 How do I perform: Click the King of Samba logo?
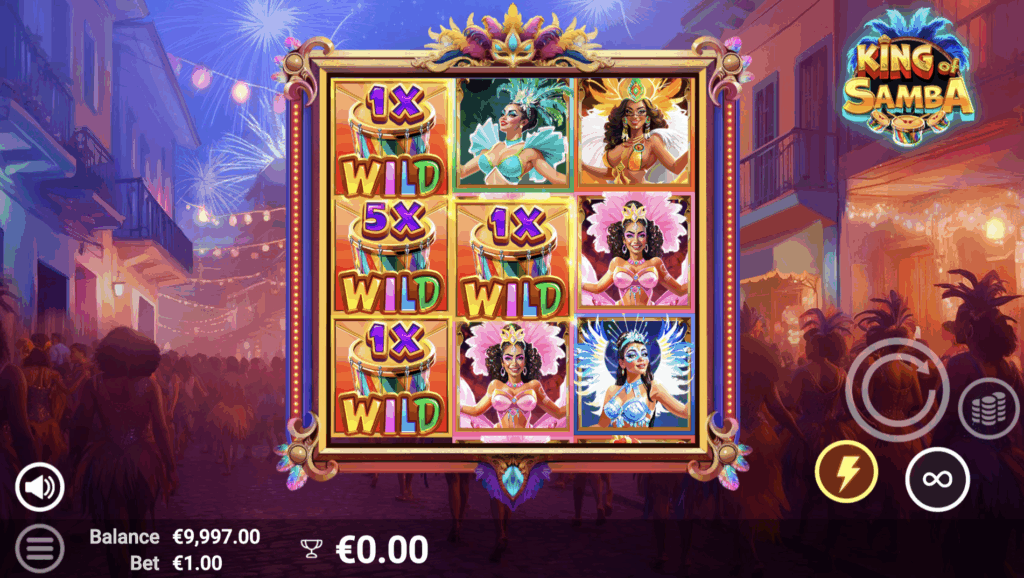(x=908, y=77)
